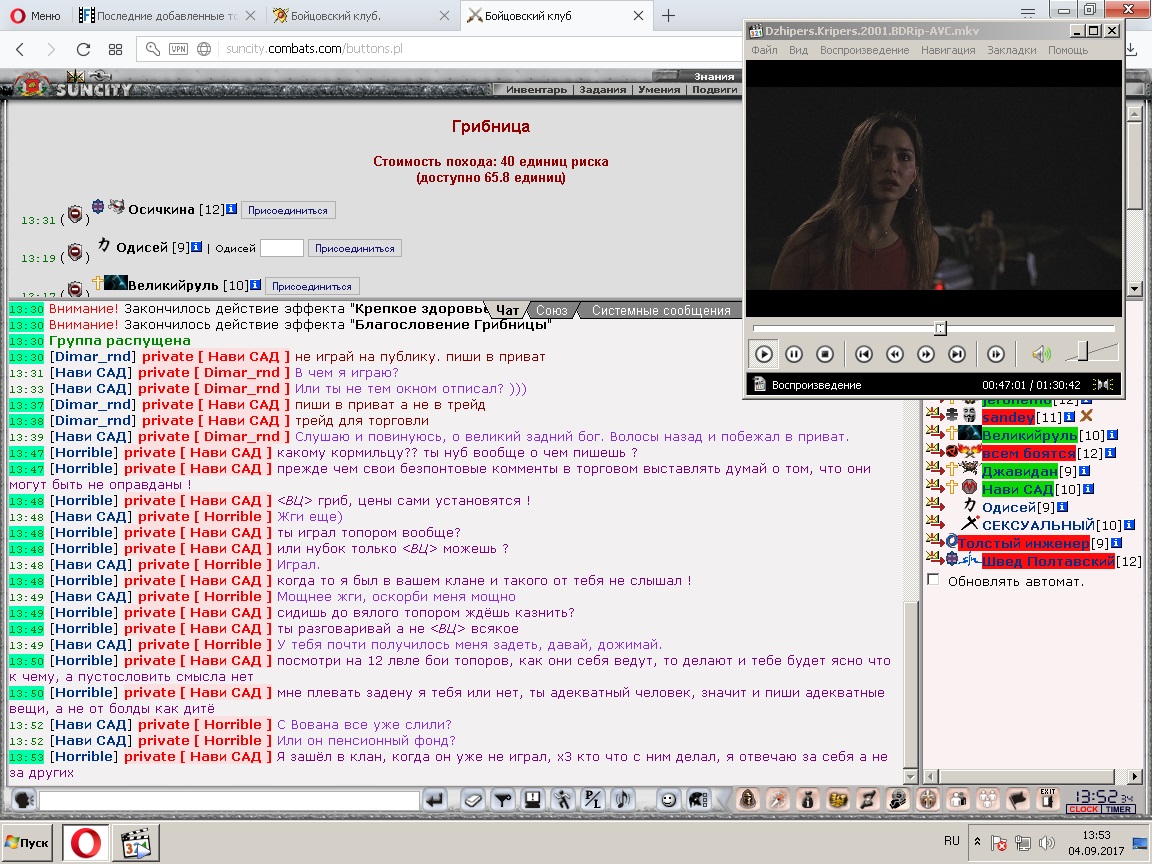
Task: Click the Пуск start button
Action: [28, 843]
